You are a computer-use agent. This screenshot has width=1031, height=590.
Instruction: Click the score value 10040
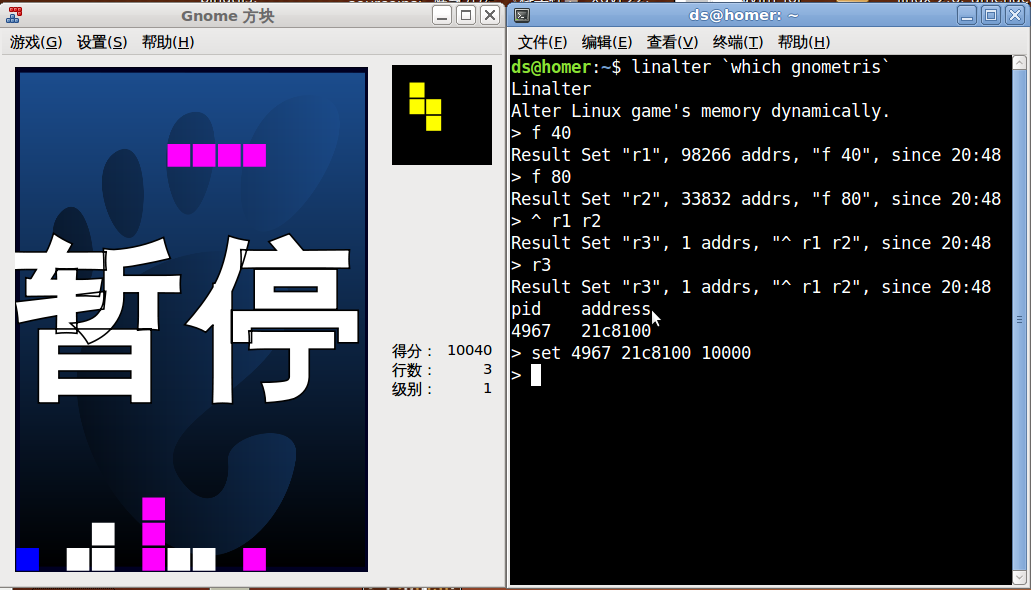tap(469, 350)
